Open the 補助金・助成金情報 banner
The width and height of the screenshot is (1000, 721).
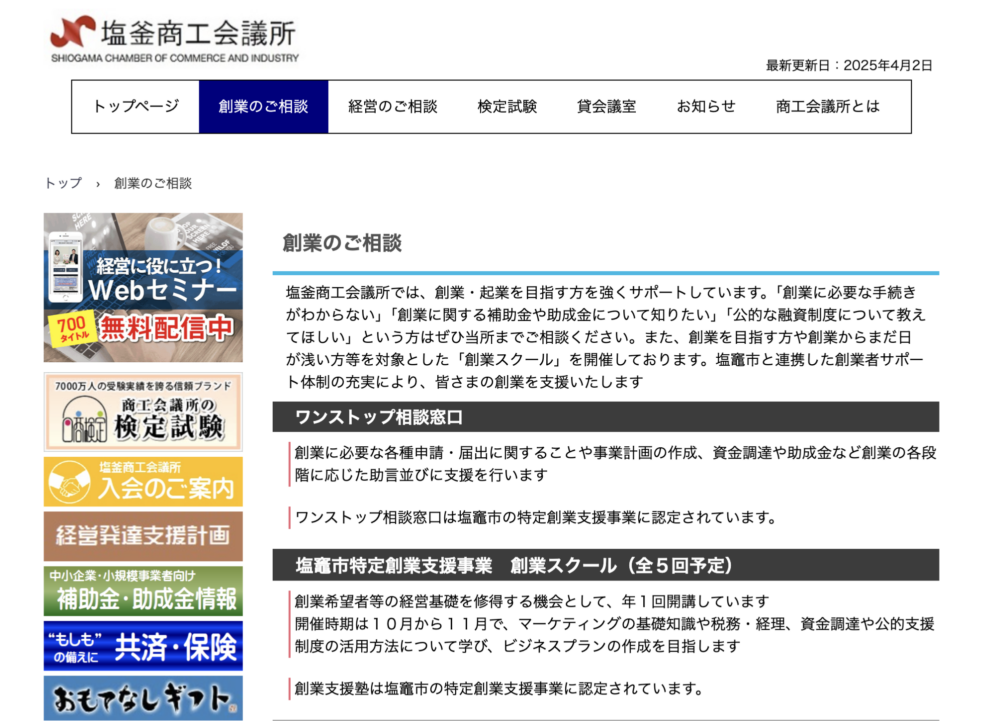(x=143, y=591)
